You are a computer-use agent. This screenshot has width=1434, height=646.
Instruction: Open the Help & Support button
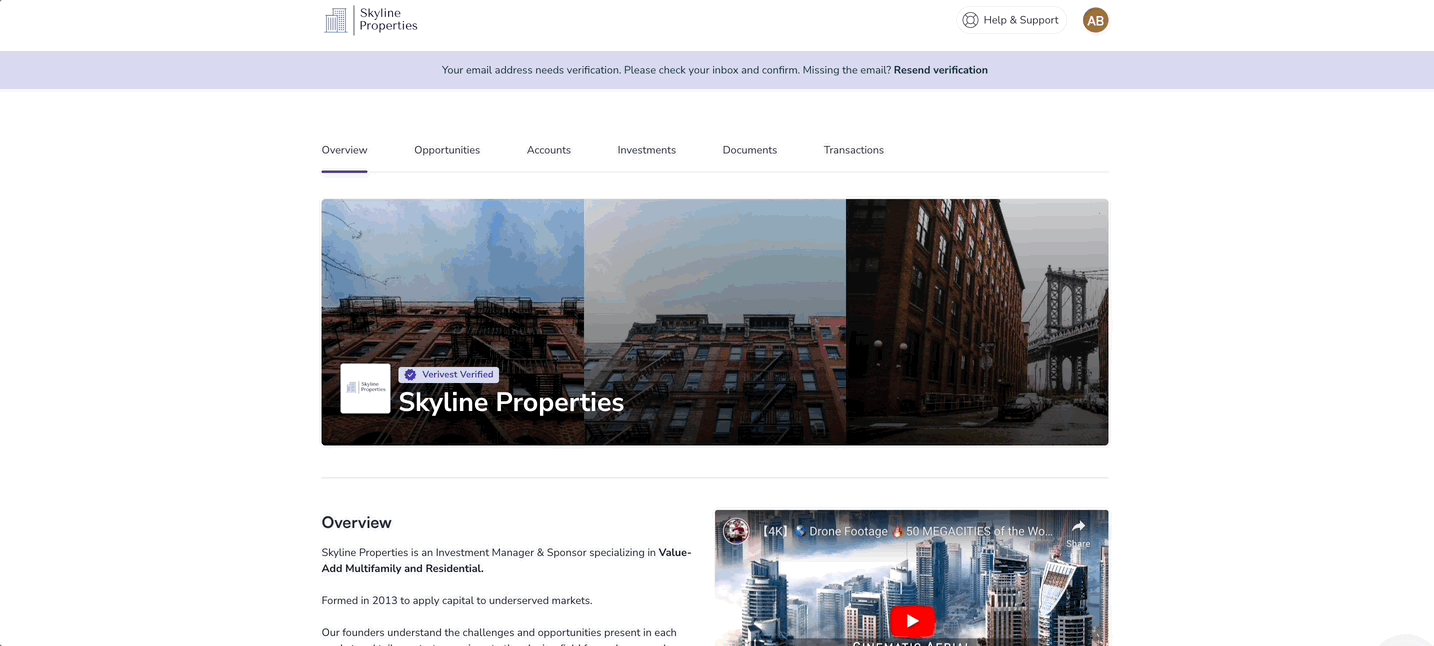point(1011,20)
